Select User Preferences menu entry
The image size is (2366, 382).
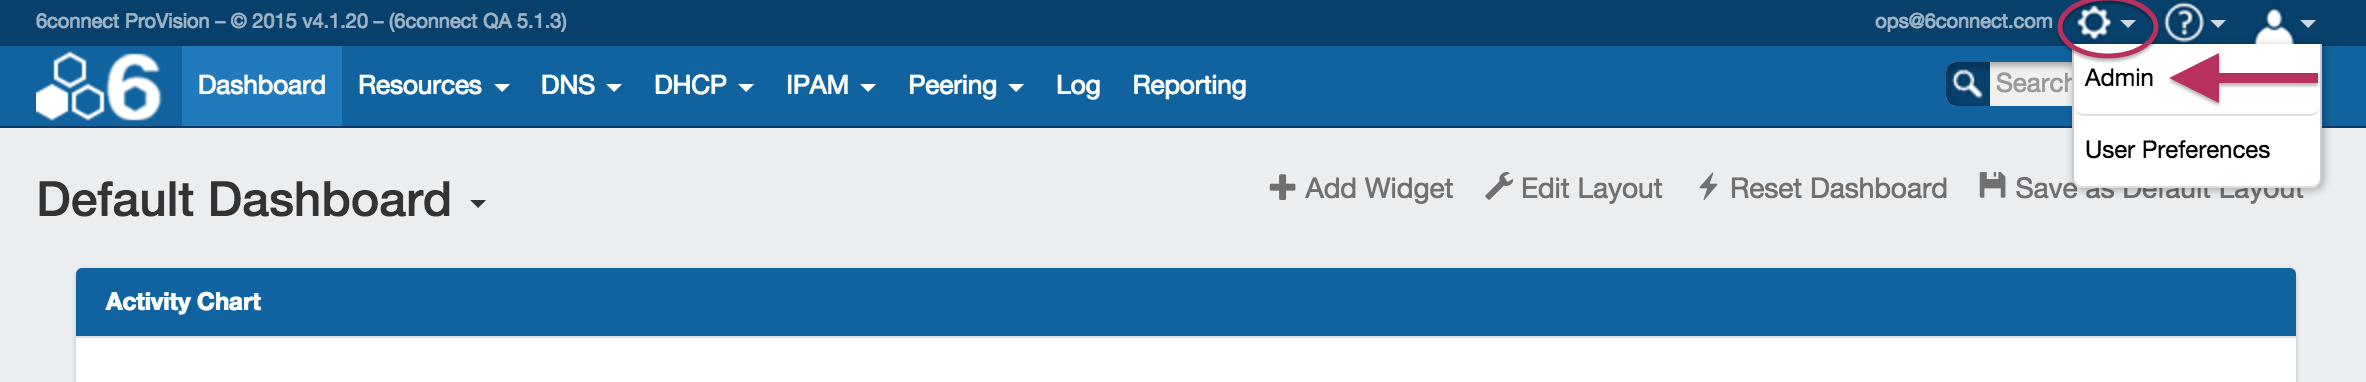pos(2177,150)
